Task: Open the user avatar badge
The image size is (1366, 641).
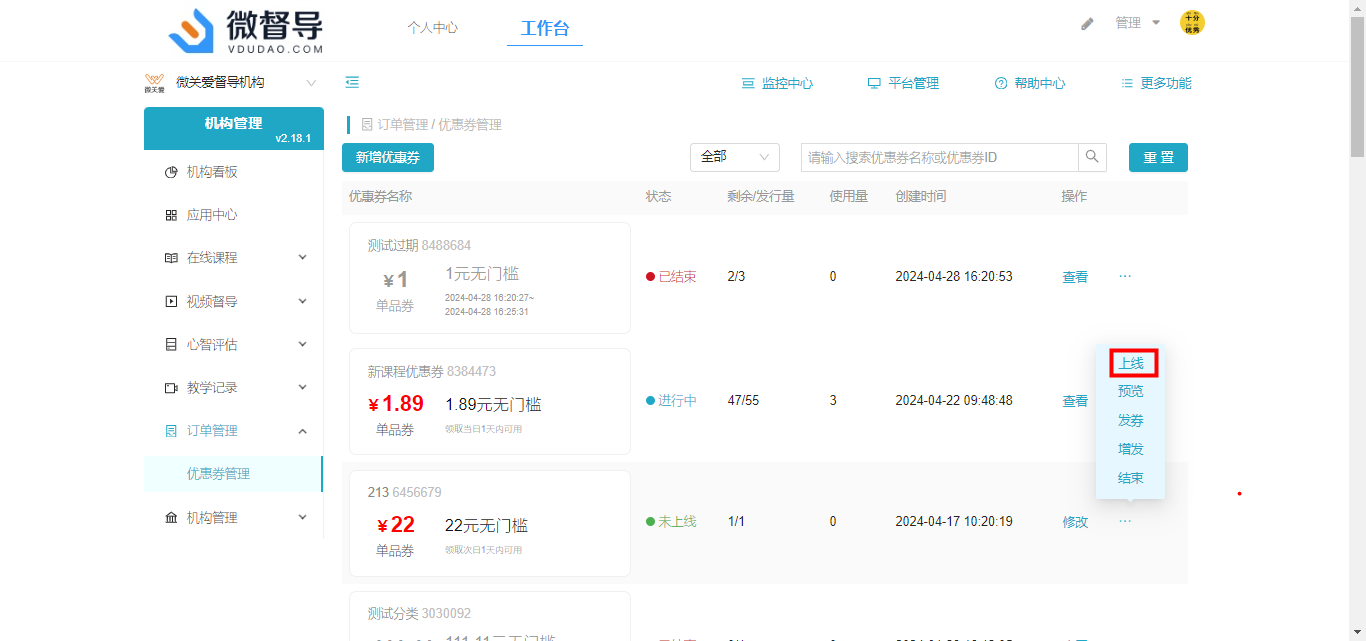Action: point(1192,23)
